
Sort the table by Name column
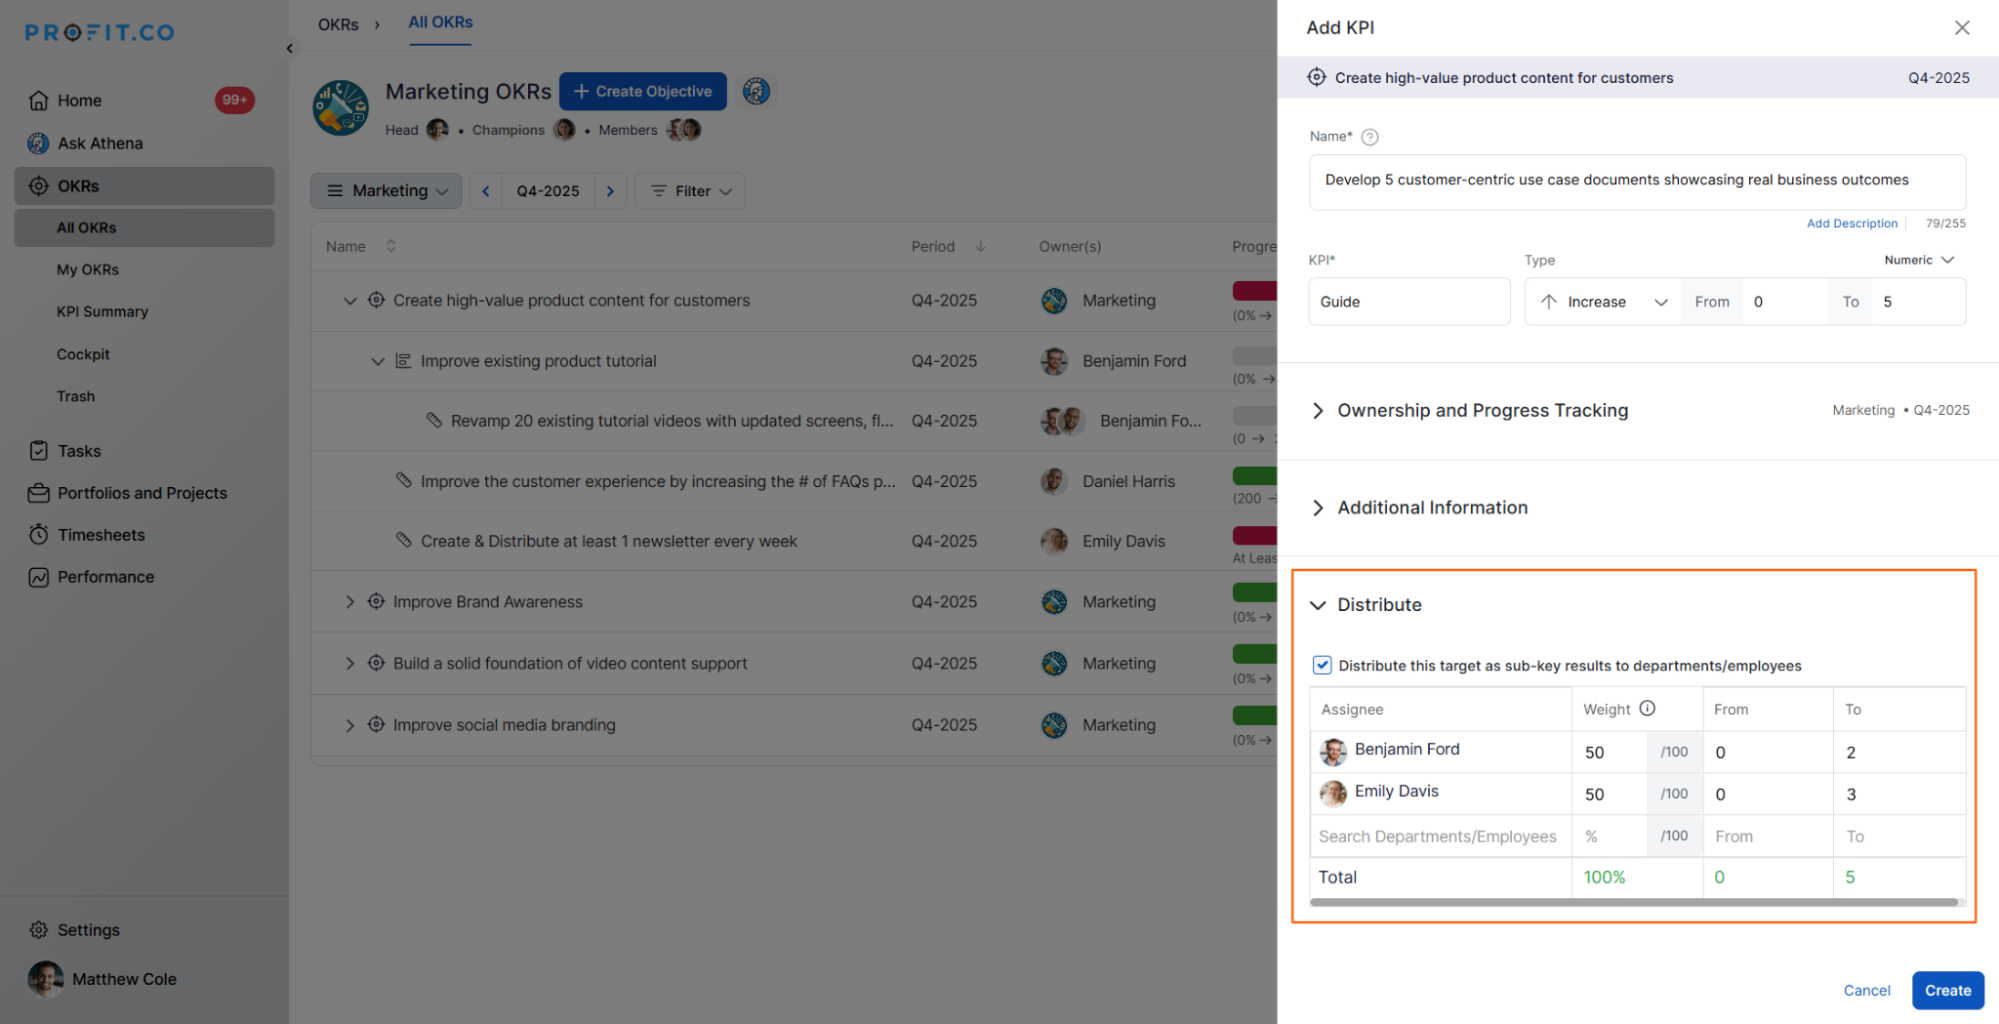(391, 246)
